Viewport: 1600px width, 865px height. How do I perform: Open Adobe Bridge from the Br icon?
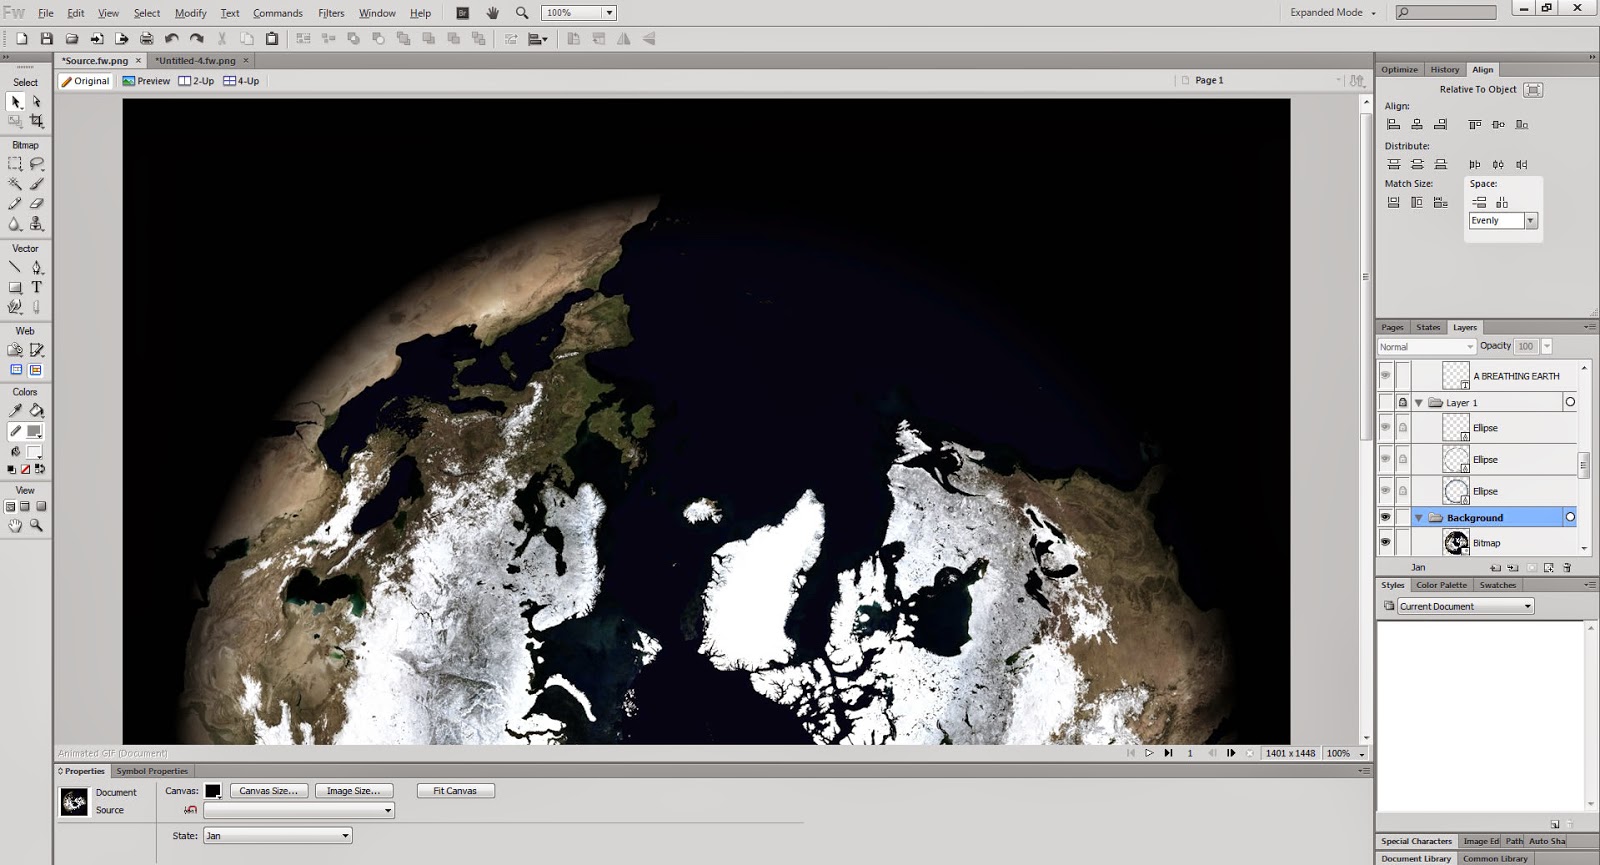(x=463, y=13)
